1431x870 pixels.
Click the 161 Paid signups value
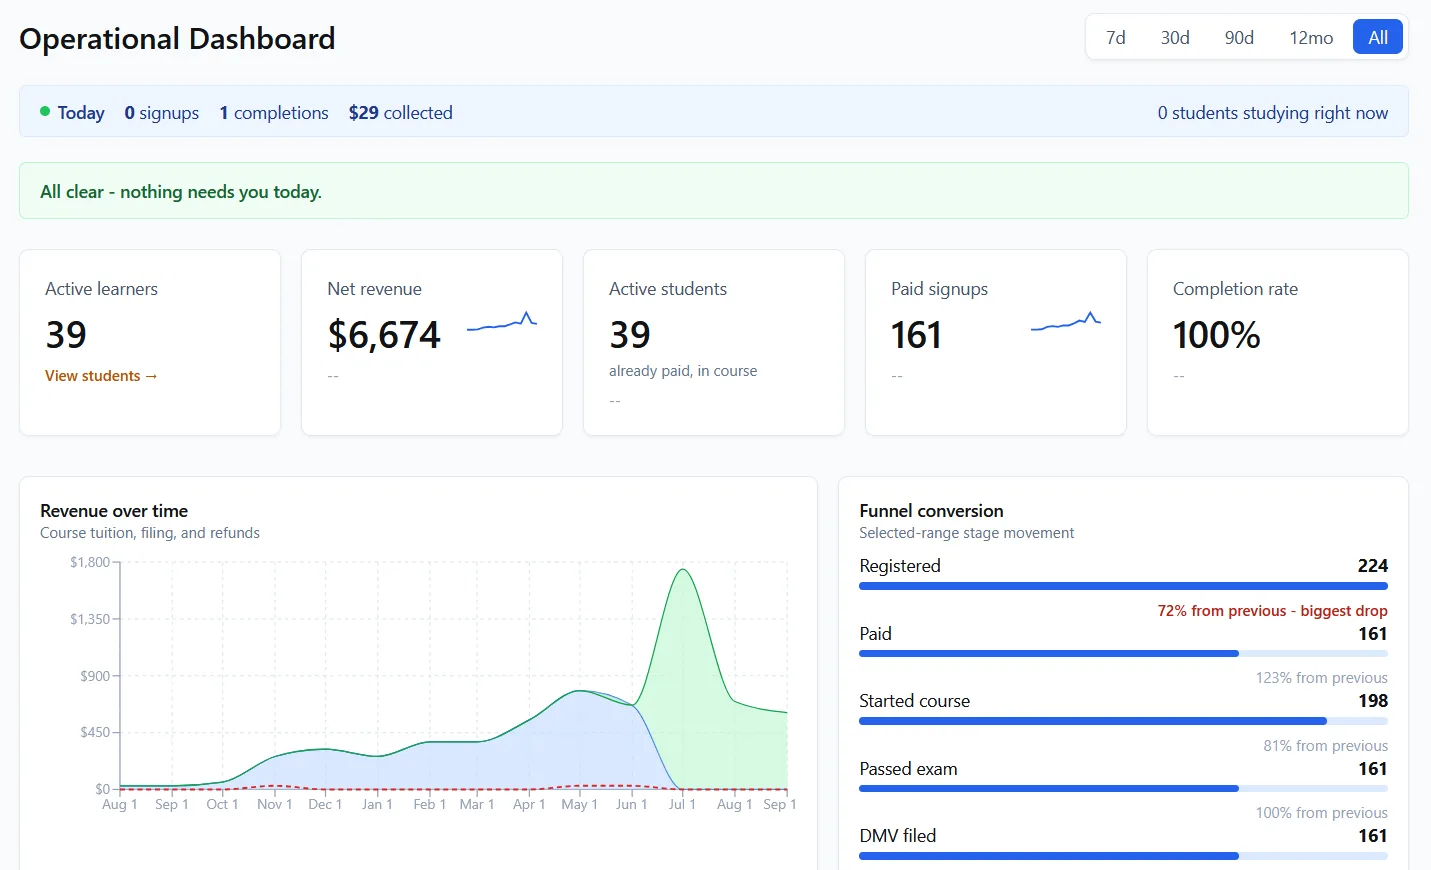pyautogui.click(x=916, y=335)
